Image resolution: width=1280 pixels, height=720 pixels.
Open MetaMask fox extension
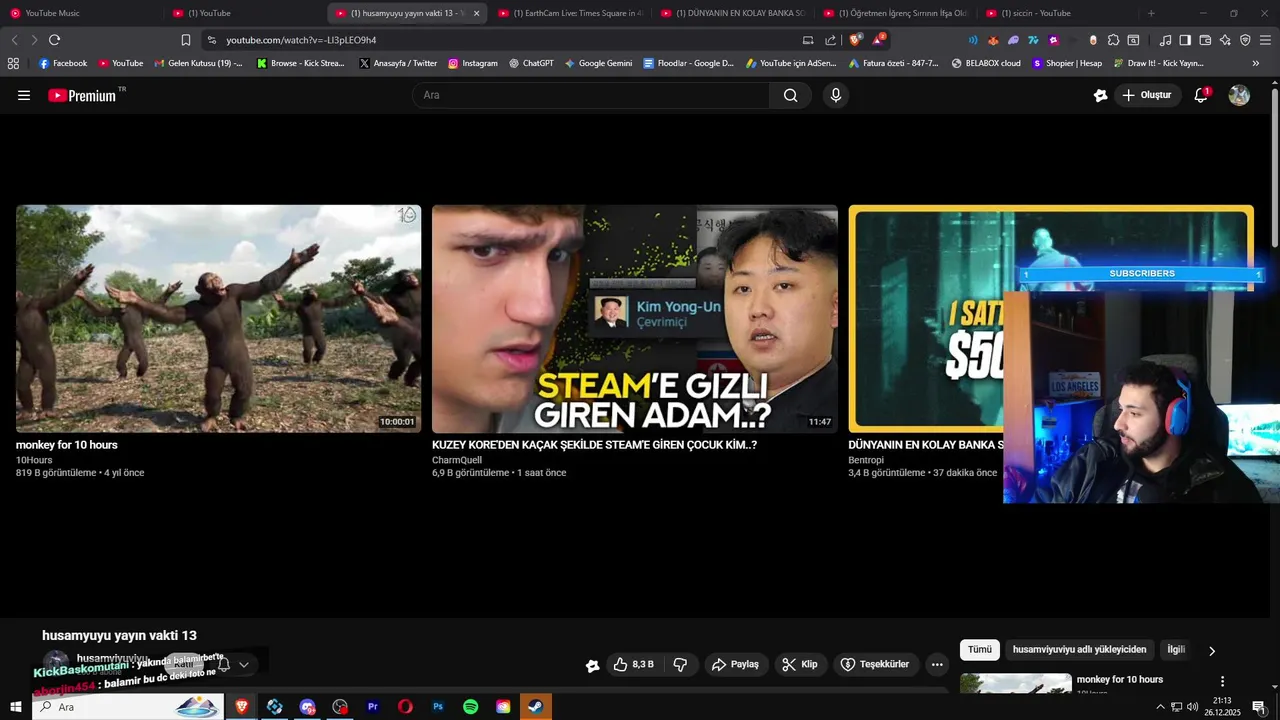tap(993, 40)
